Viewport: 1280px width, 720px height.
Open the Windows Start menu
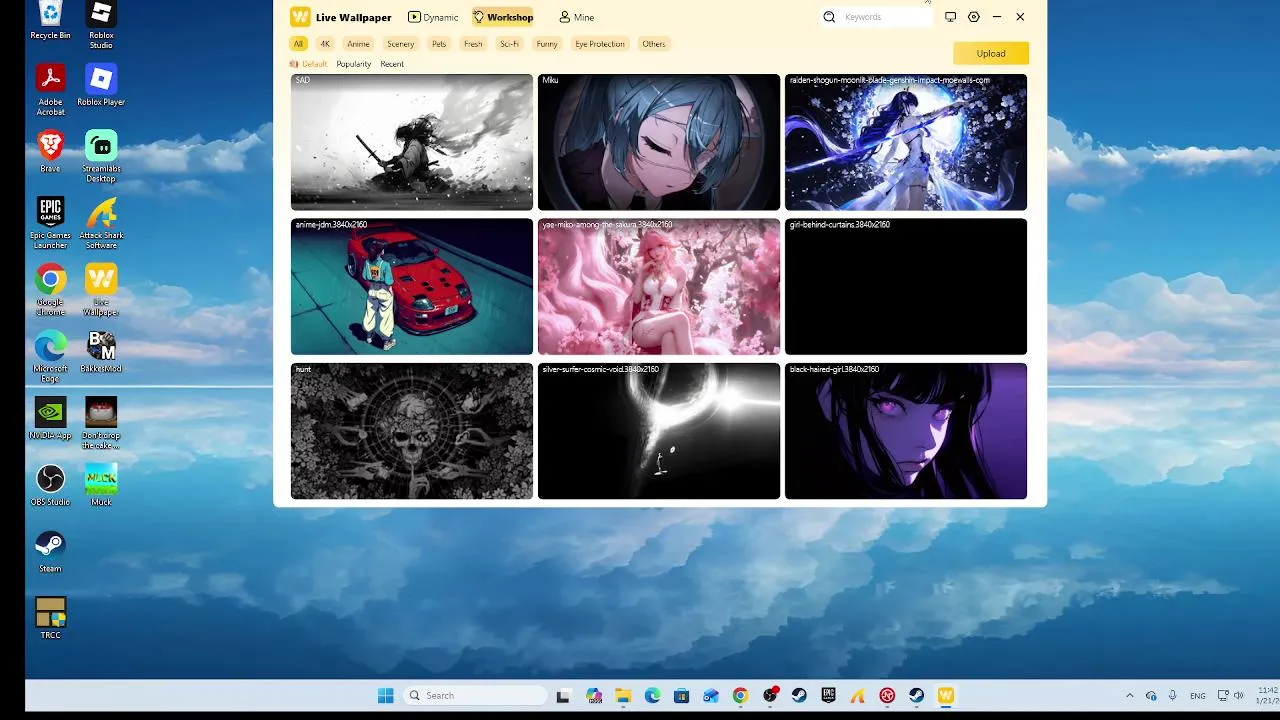coord(386,696)
